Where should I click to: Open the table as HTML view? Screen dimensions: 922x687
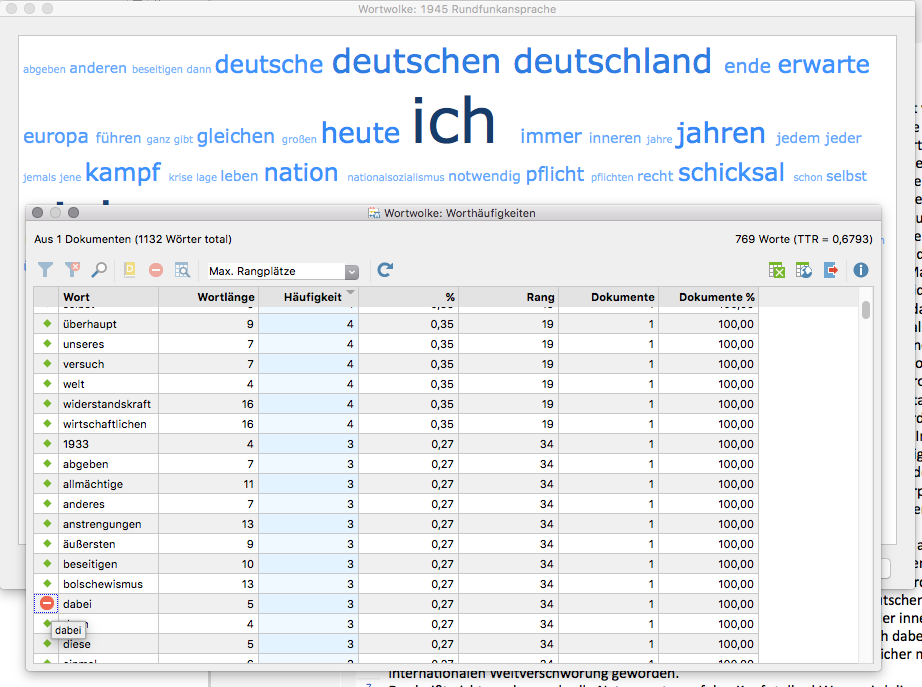pyautogui.click(x=804, y=271)
